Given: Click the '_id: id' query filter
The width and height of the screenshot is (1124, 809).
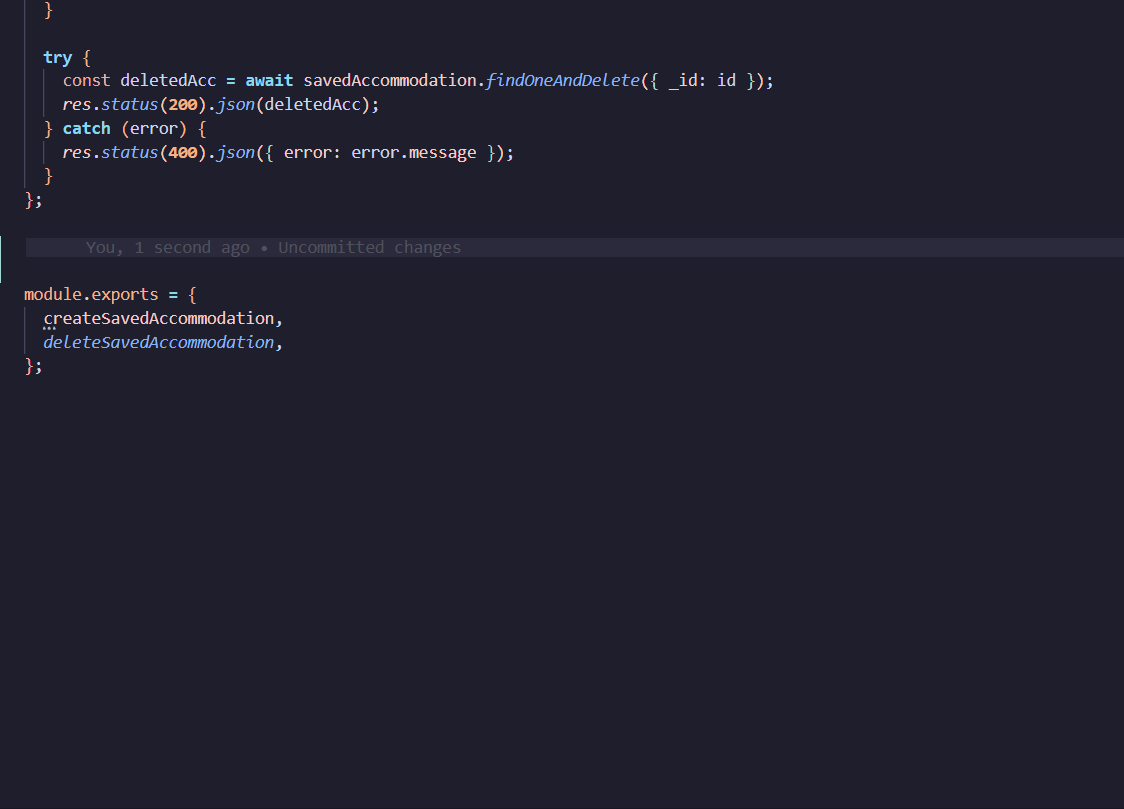Looking at the screenshot, I should (702, 80).
